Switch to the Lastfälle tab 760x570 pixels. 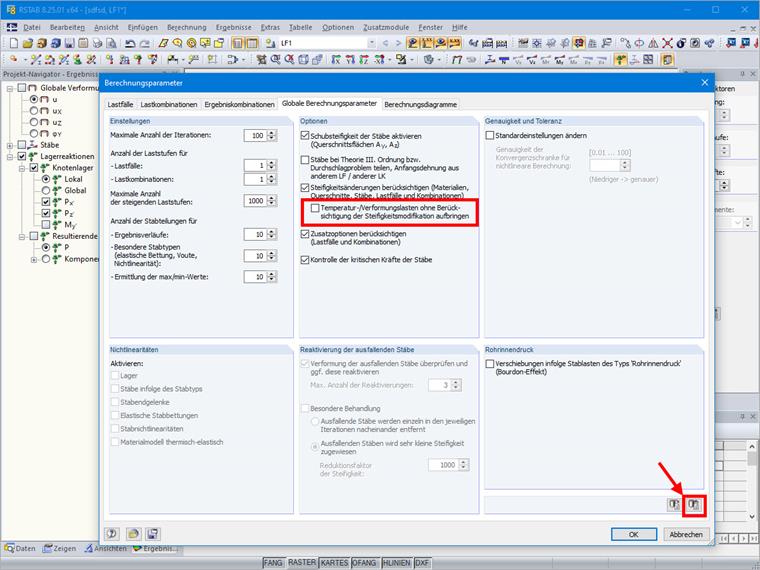120,104
